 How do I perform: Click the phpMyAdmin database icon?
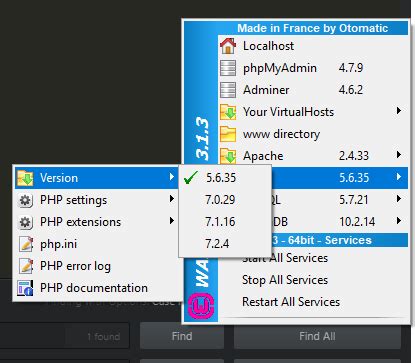(x=228, y=68)
